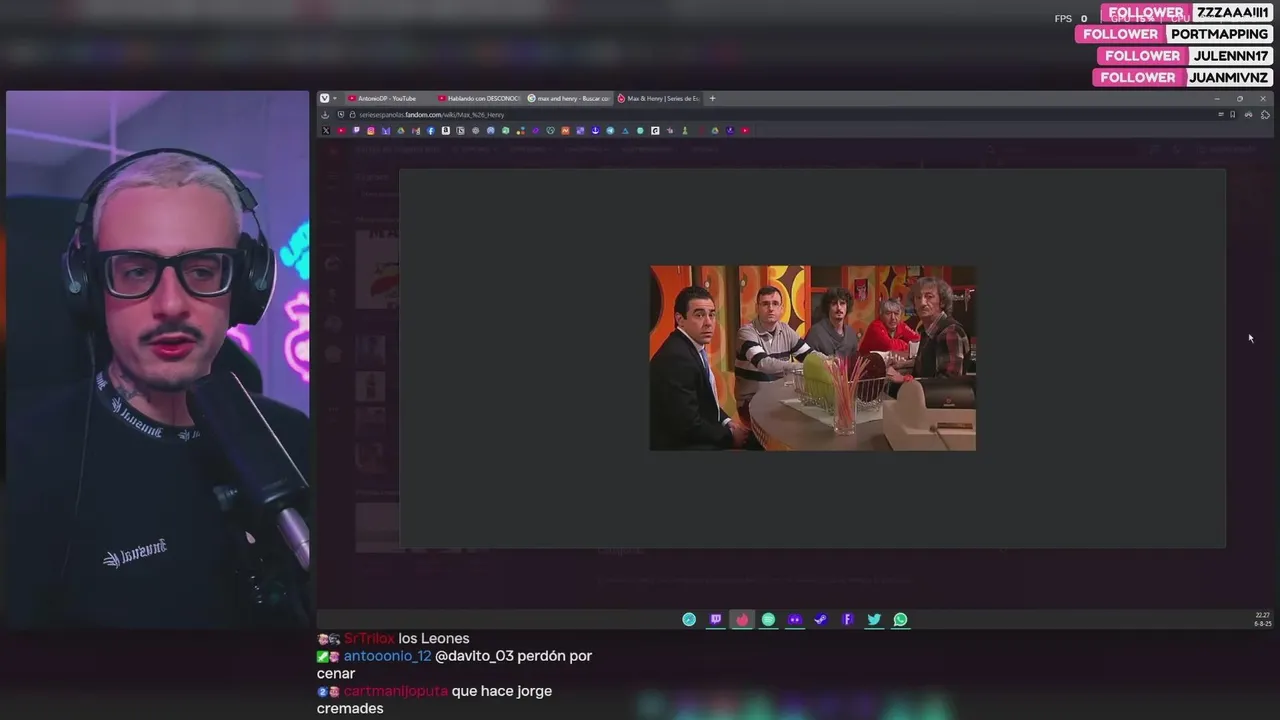The width and height of the screenshot is (1280, 720).
Task: Open the Twitch bookmark in bookmarks bar
Action: coord(356,130)
